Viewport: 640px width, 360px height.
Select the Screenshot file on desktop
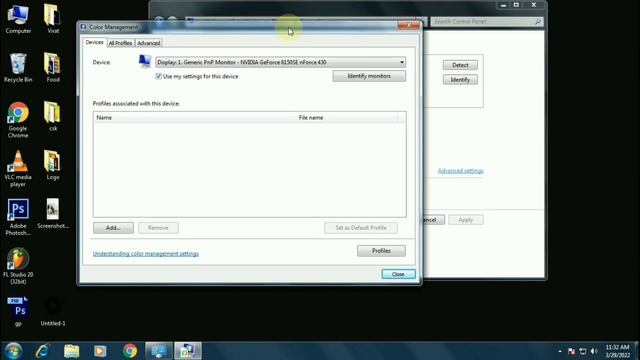click(x=53, y=213)
